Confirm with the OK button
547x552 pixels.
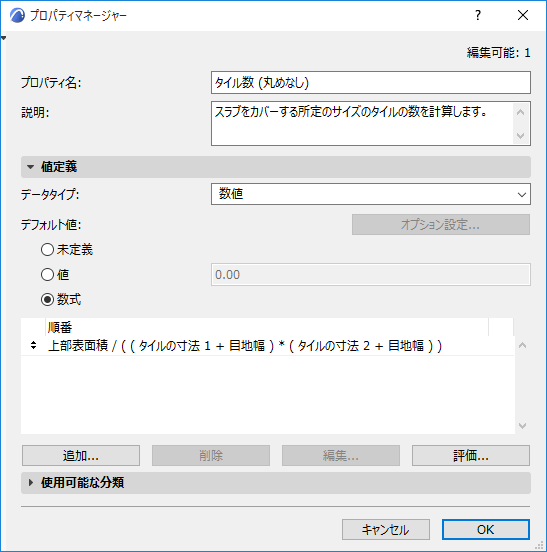pyautogui.click(x=486, y=529)
